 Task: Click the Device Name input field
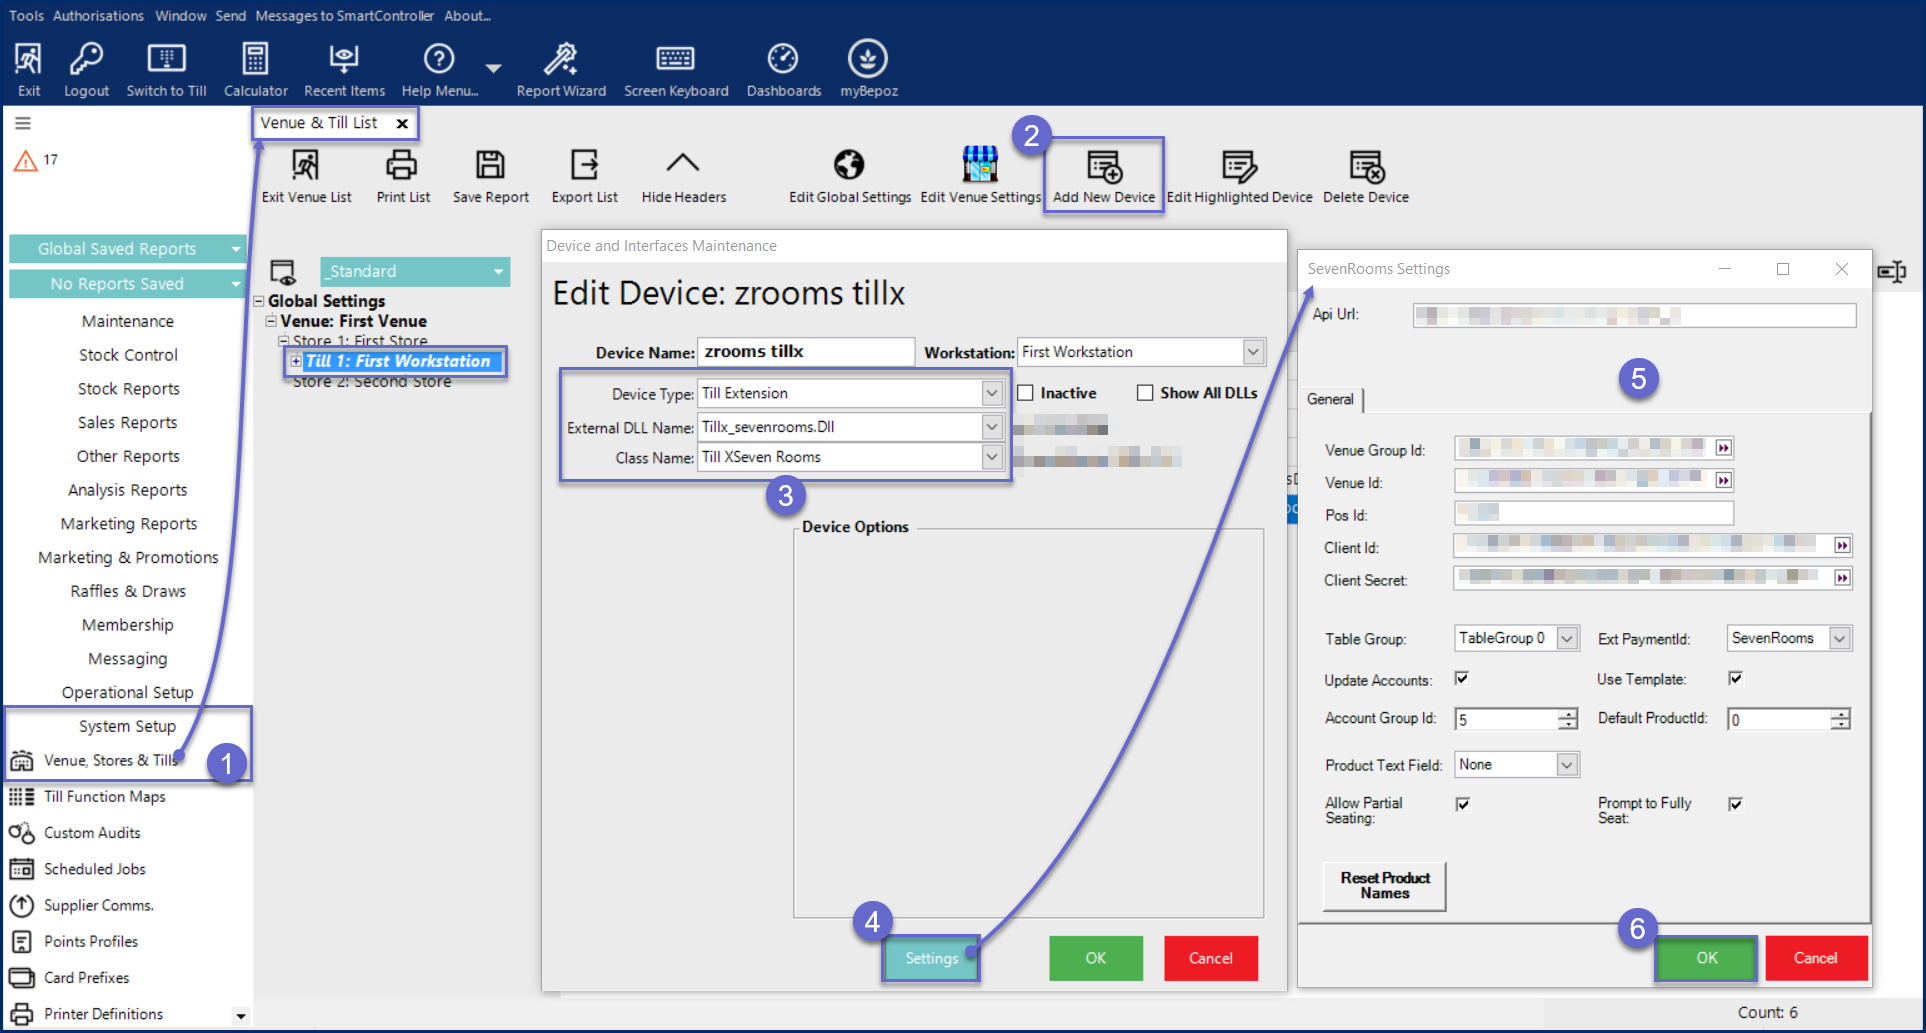(x=805, y=352)
